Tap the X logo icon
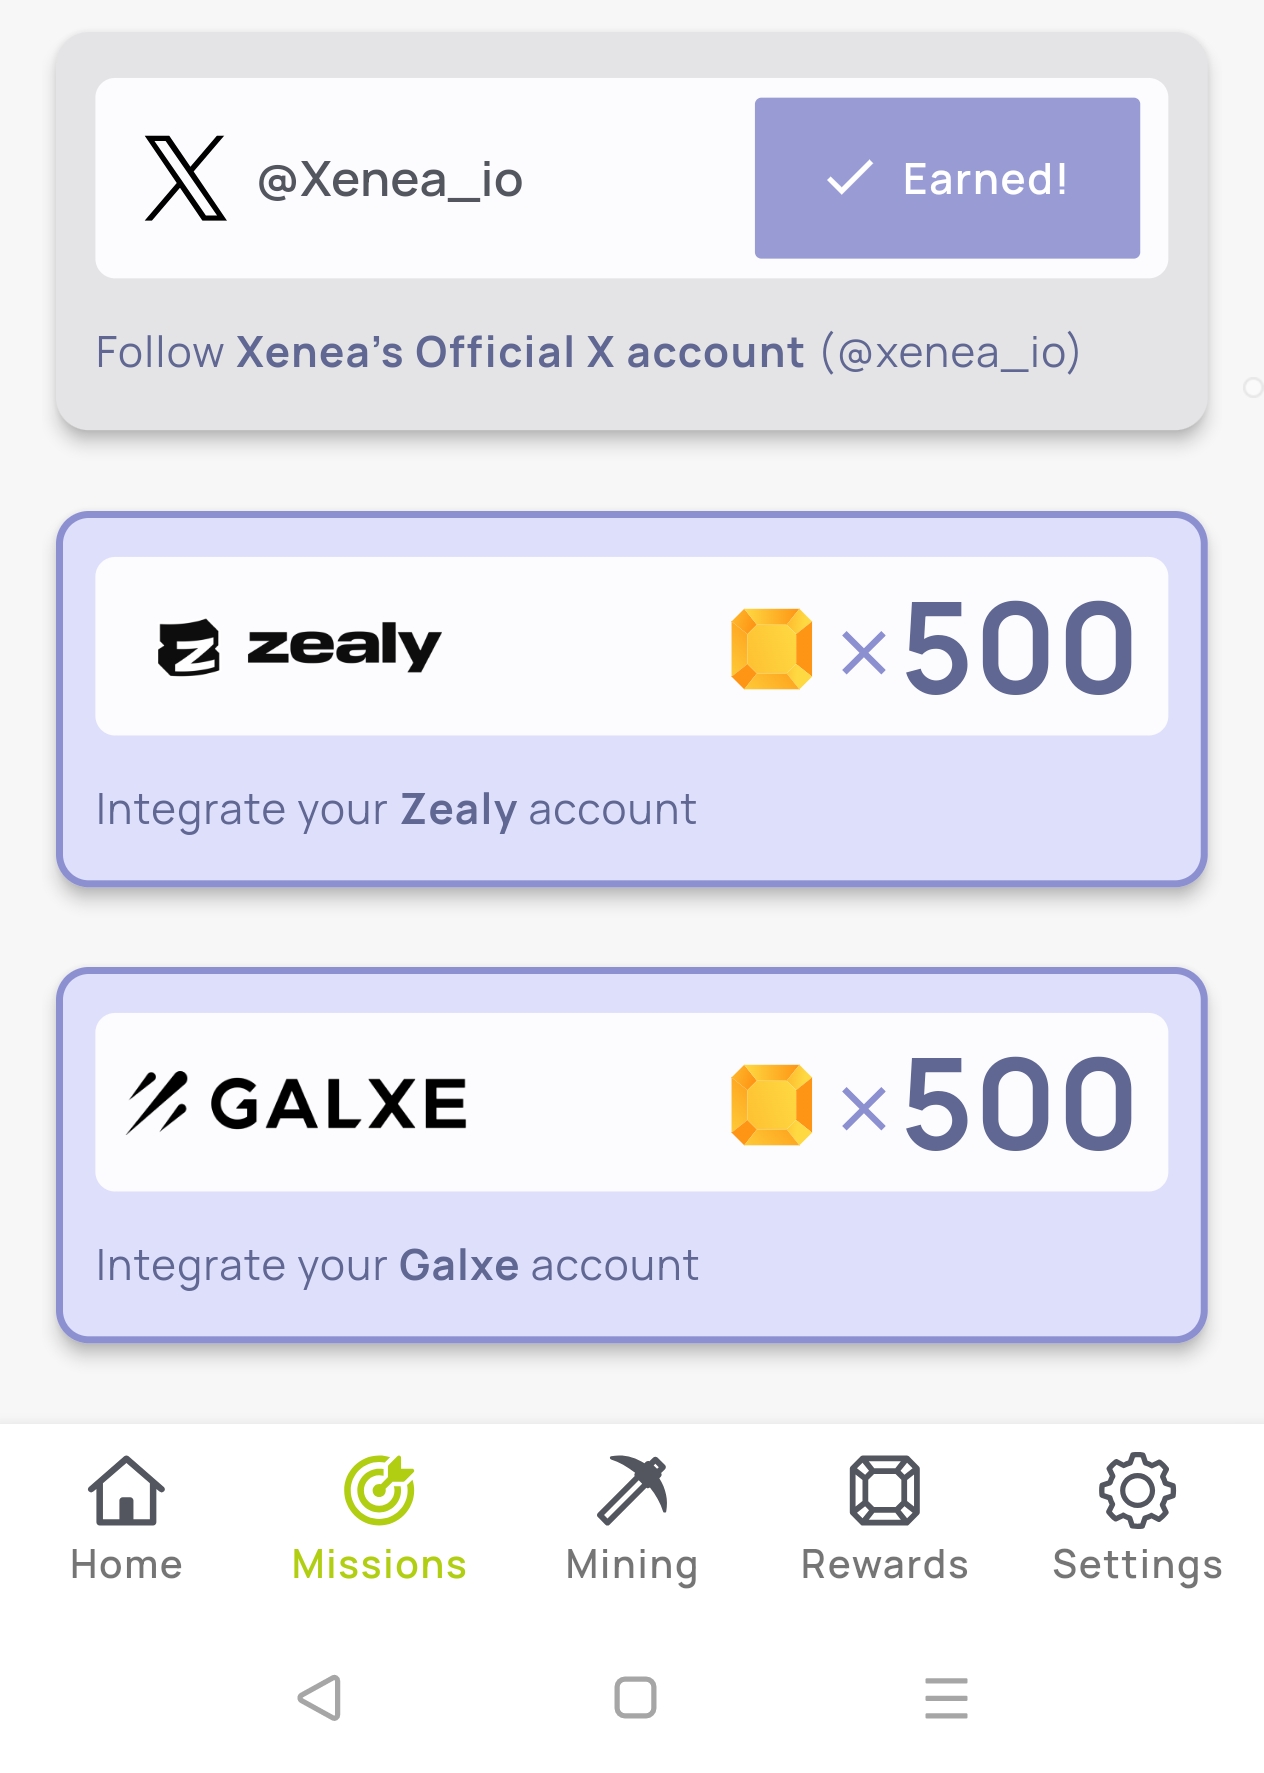The height and width of the screenshot is (1773, 1264). click(x=186, y=179)
